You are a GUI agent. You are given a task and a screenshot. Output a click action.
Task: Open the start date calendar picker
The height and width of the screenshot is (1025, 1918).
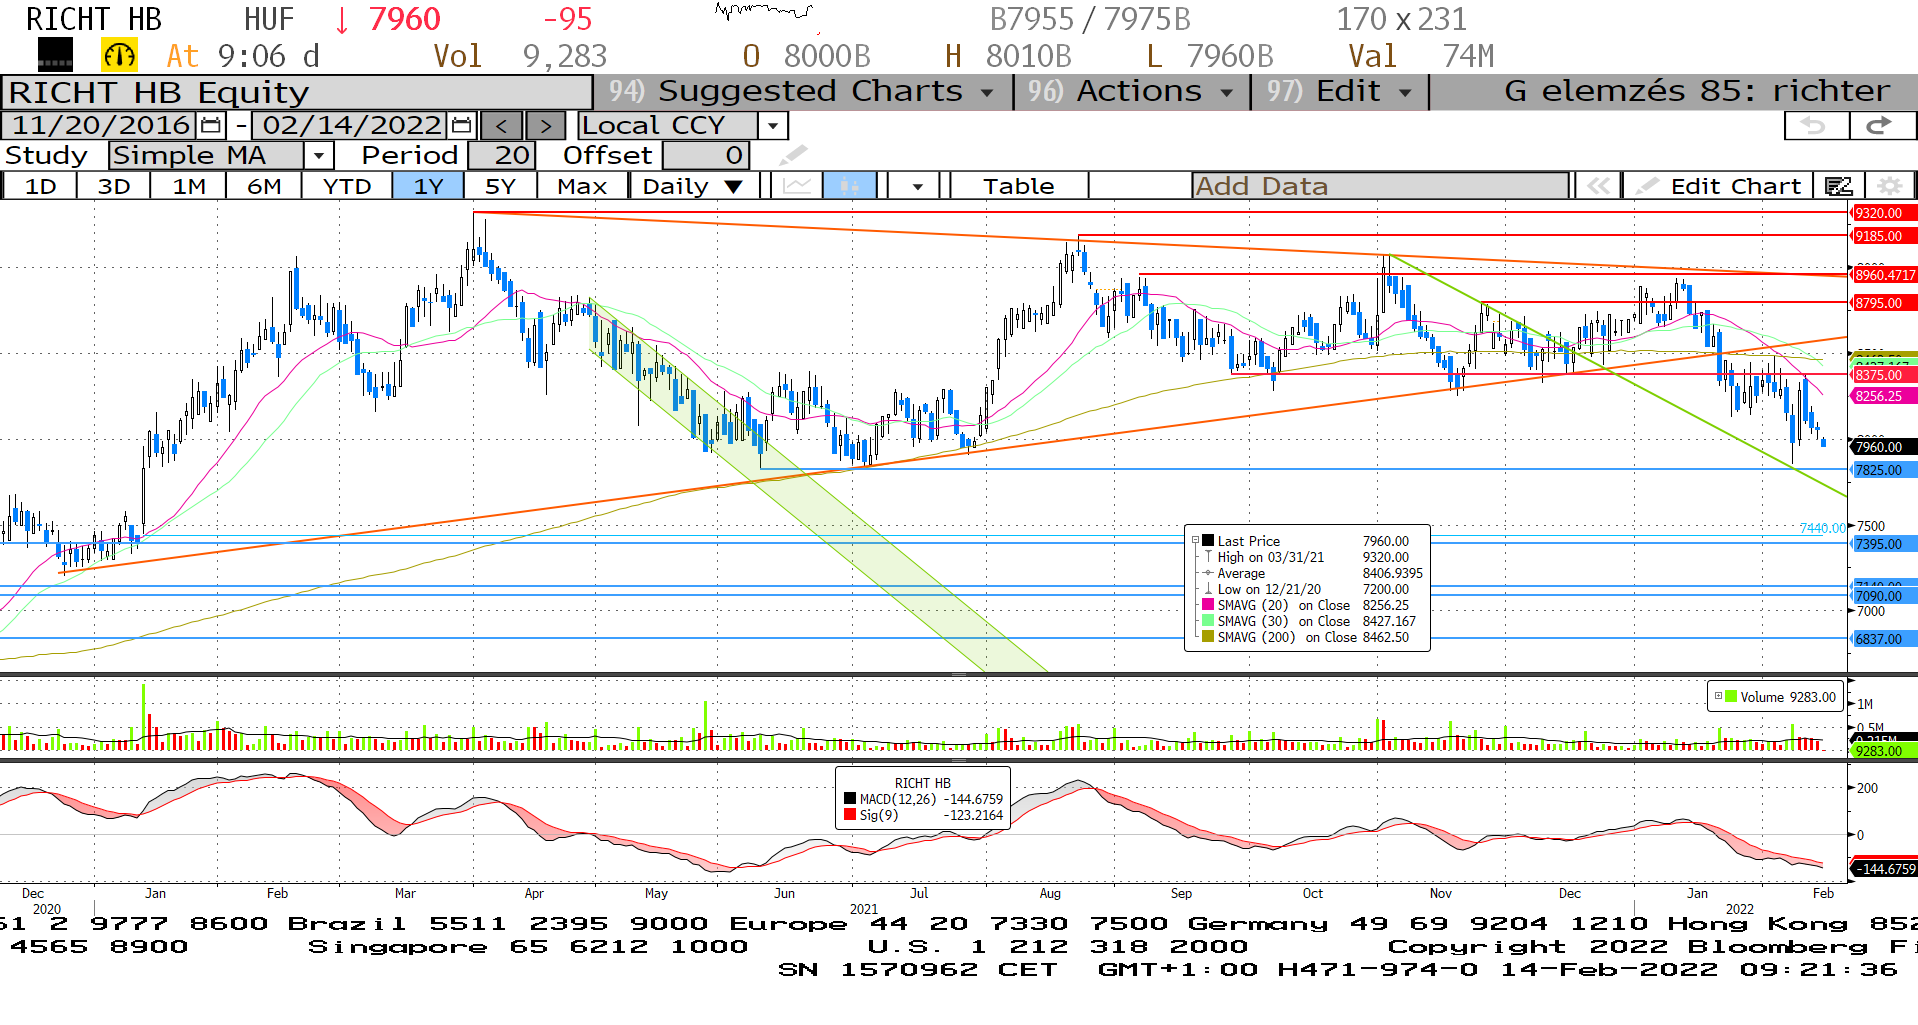pyautogui.click(x=211, y=126)
